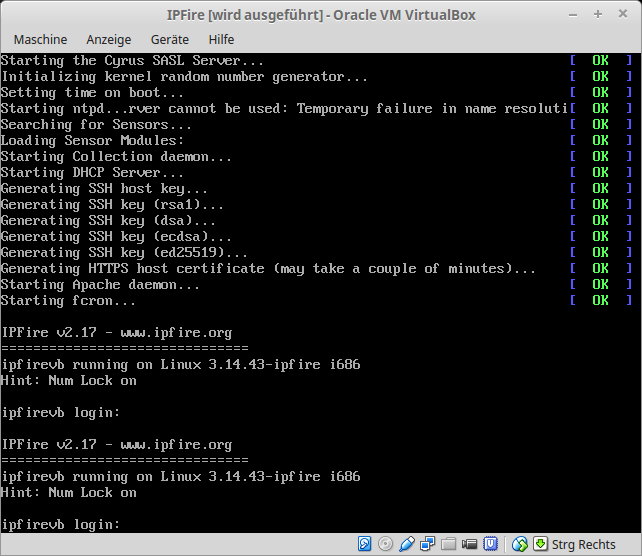The image size is (642, 556).
Task: Maximize the VirtualBox window with plus button
Action: (598, 14)
